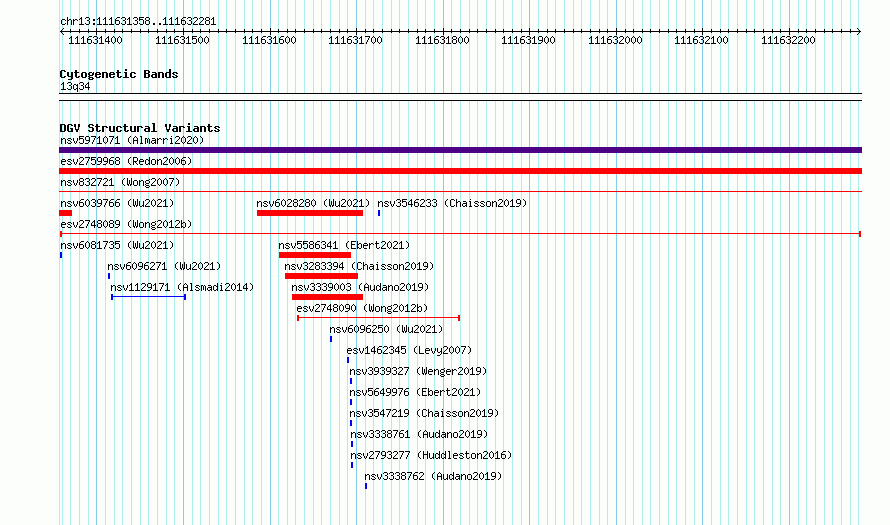Click the DGV Structural Variants track title

click(140, 128)
